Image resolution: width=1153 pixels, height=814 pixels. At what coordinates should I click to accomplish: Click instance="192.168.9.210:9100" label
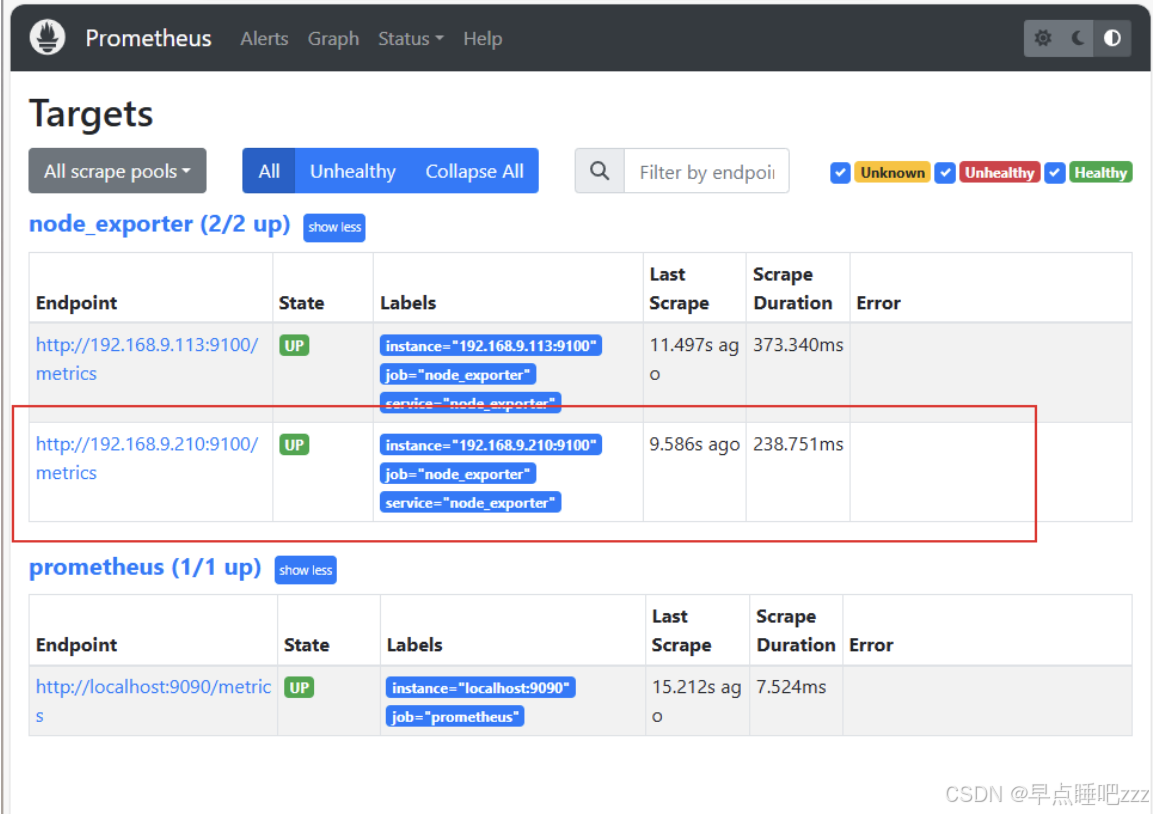pyautogui.click(x=490, y=445)
